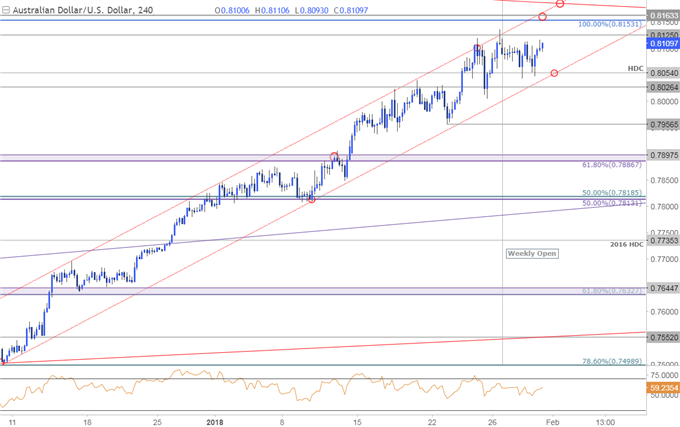Click the date axis label 18
The height and width of the screenshot is (427, 680).
pyautogui.click(x=87, y=422)
